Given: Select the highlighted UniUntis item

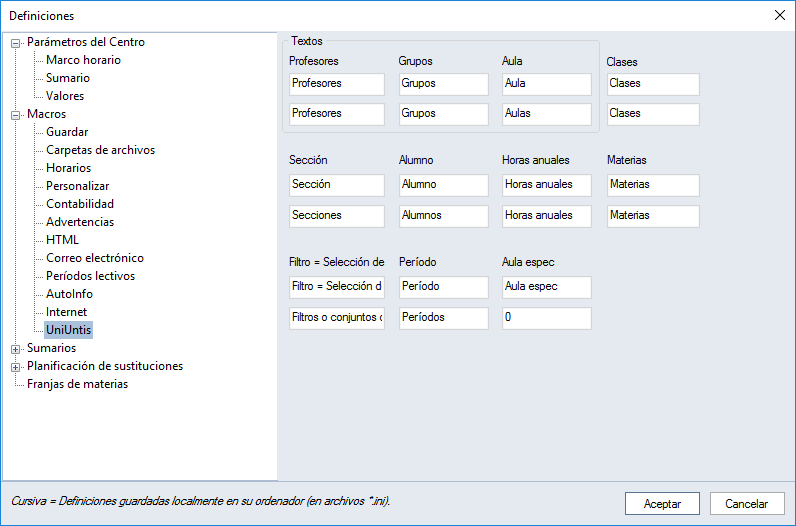Looking at the screenshot, I should [69, 330].
